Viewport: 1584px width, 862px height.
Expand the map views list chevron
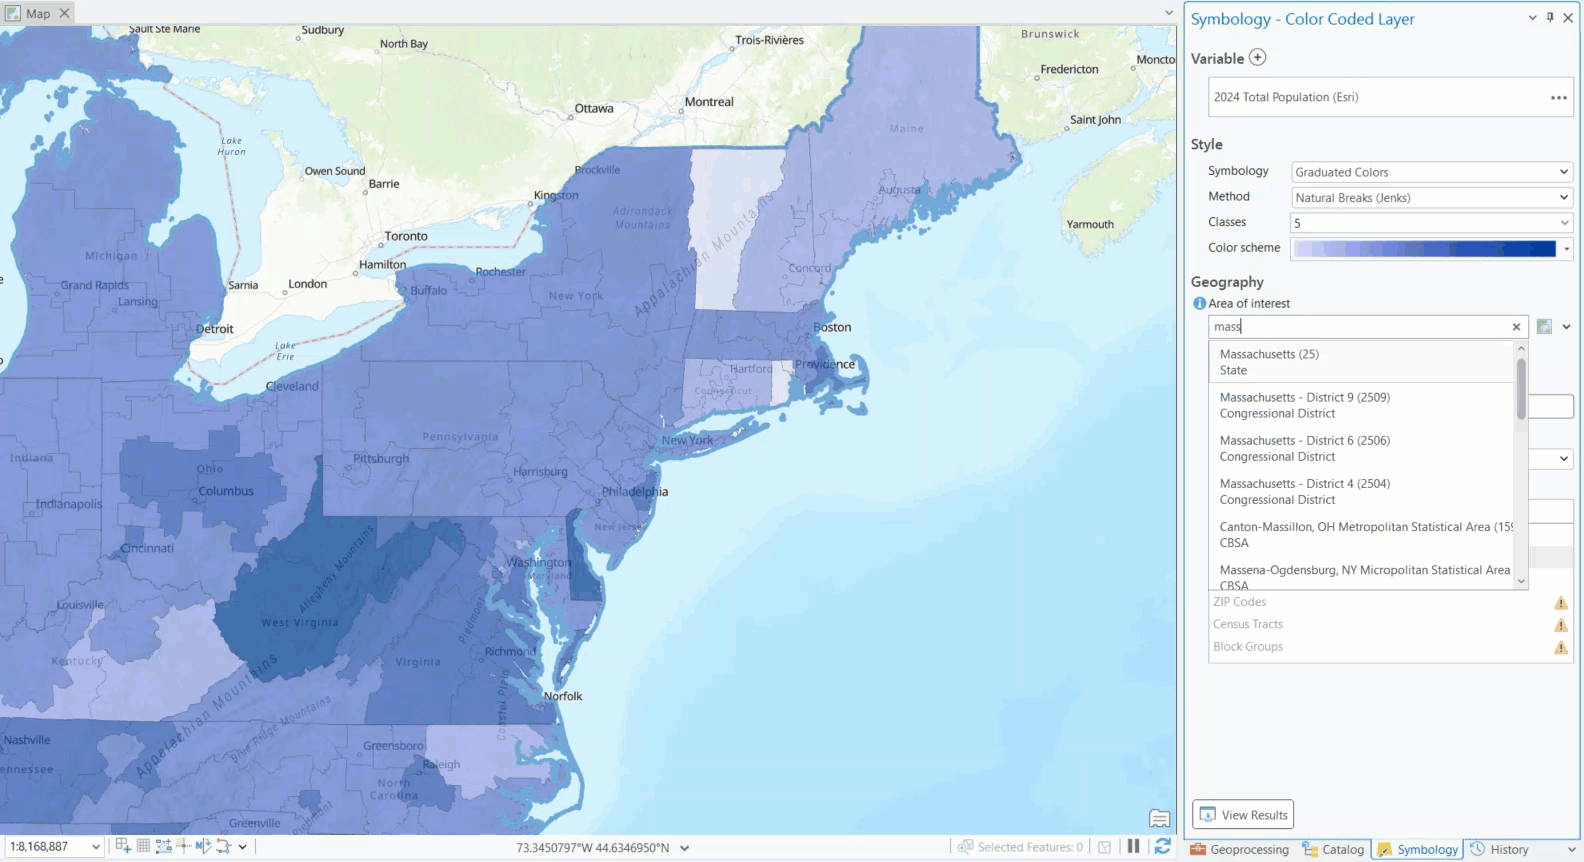1169,13
